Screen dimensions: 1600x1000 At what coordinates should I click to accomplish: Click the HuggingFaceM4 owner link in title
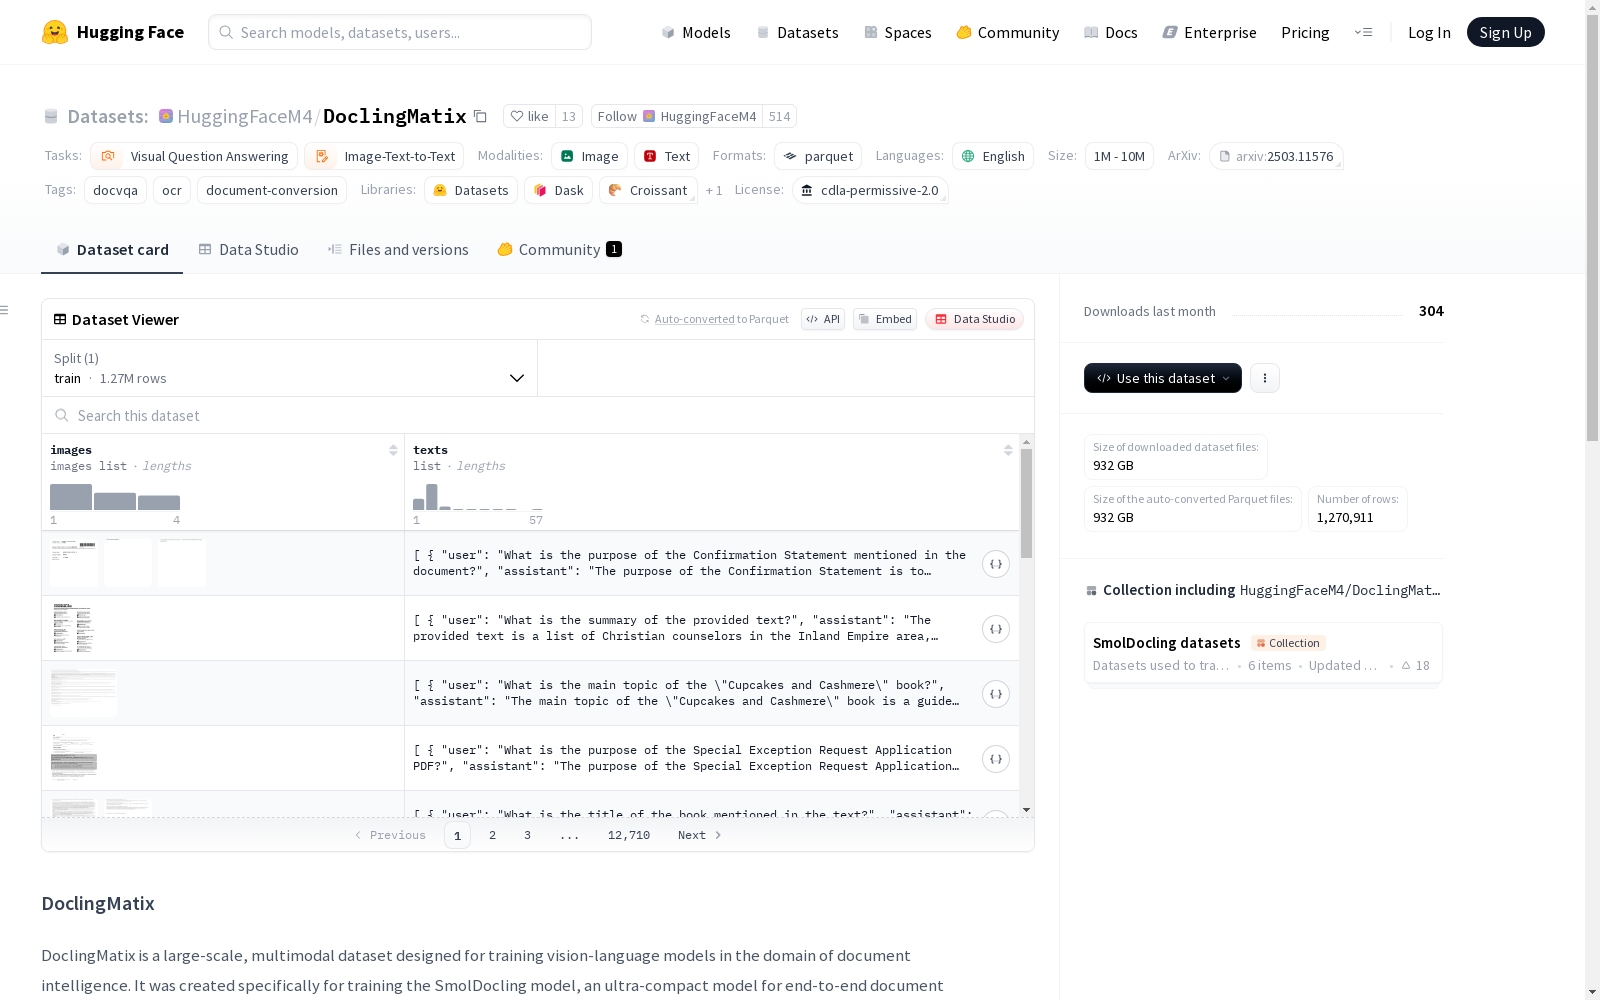click(245, 116)
